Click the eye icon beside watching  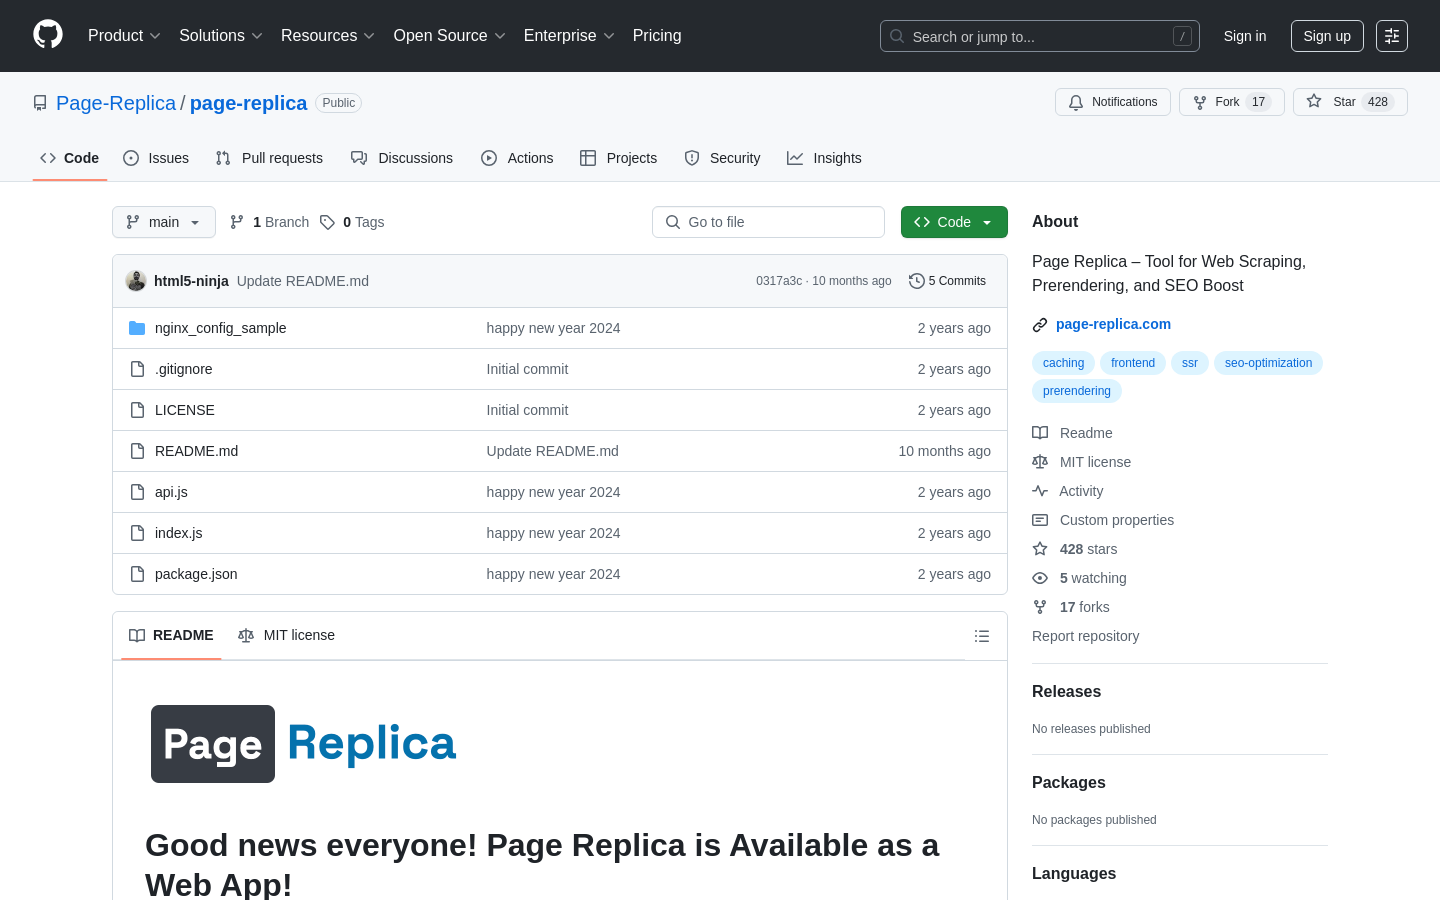tap(1040, 578)
